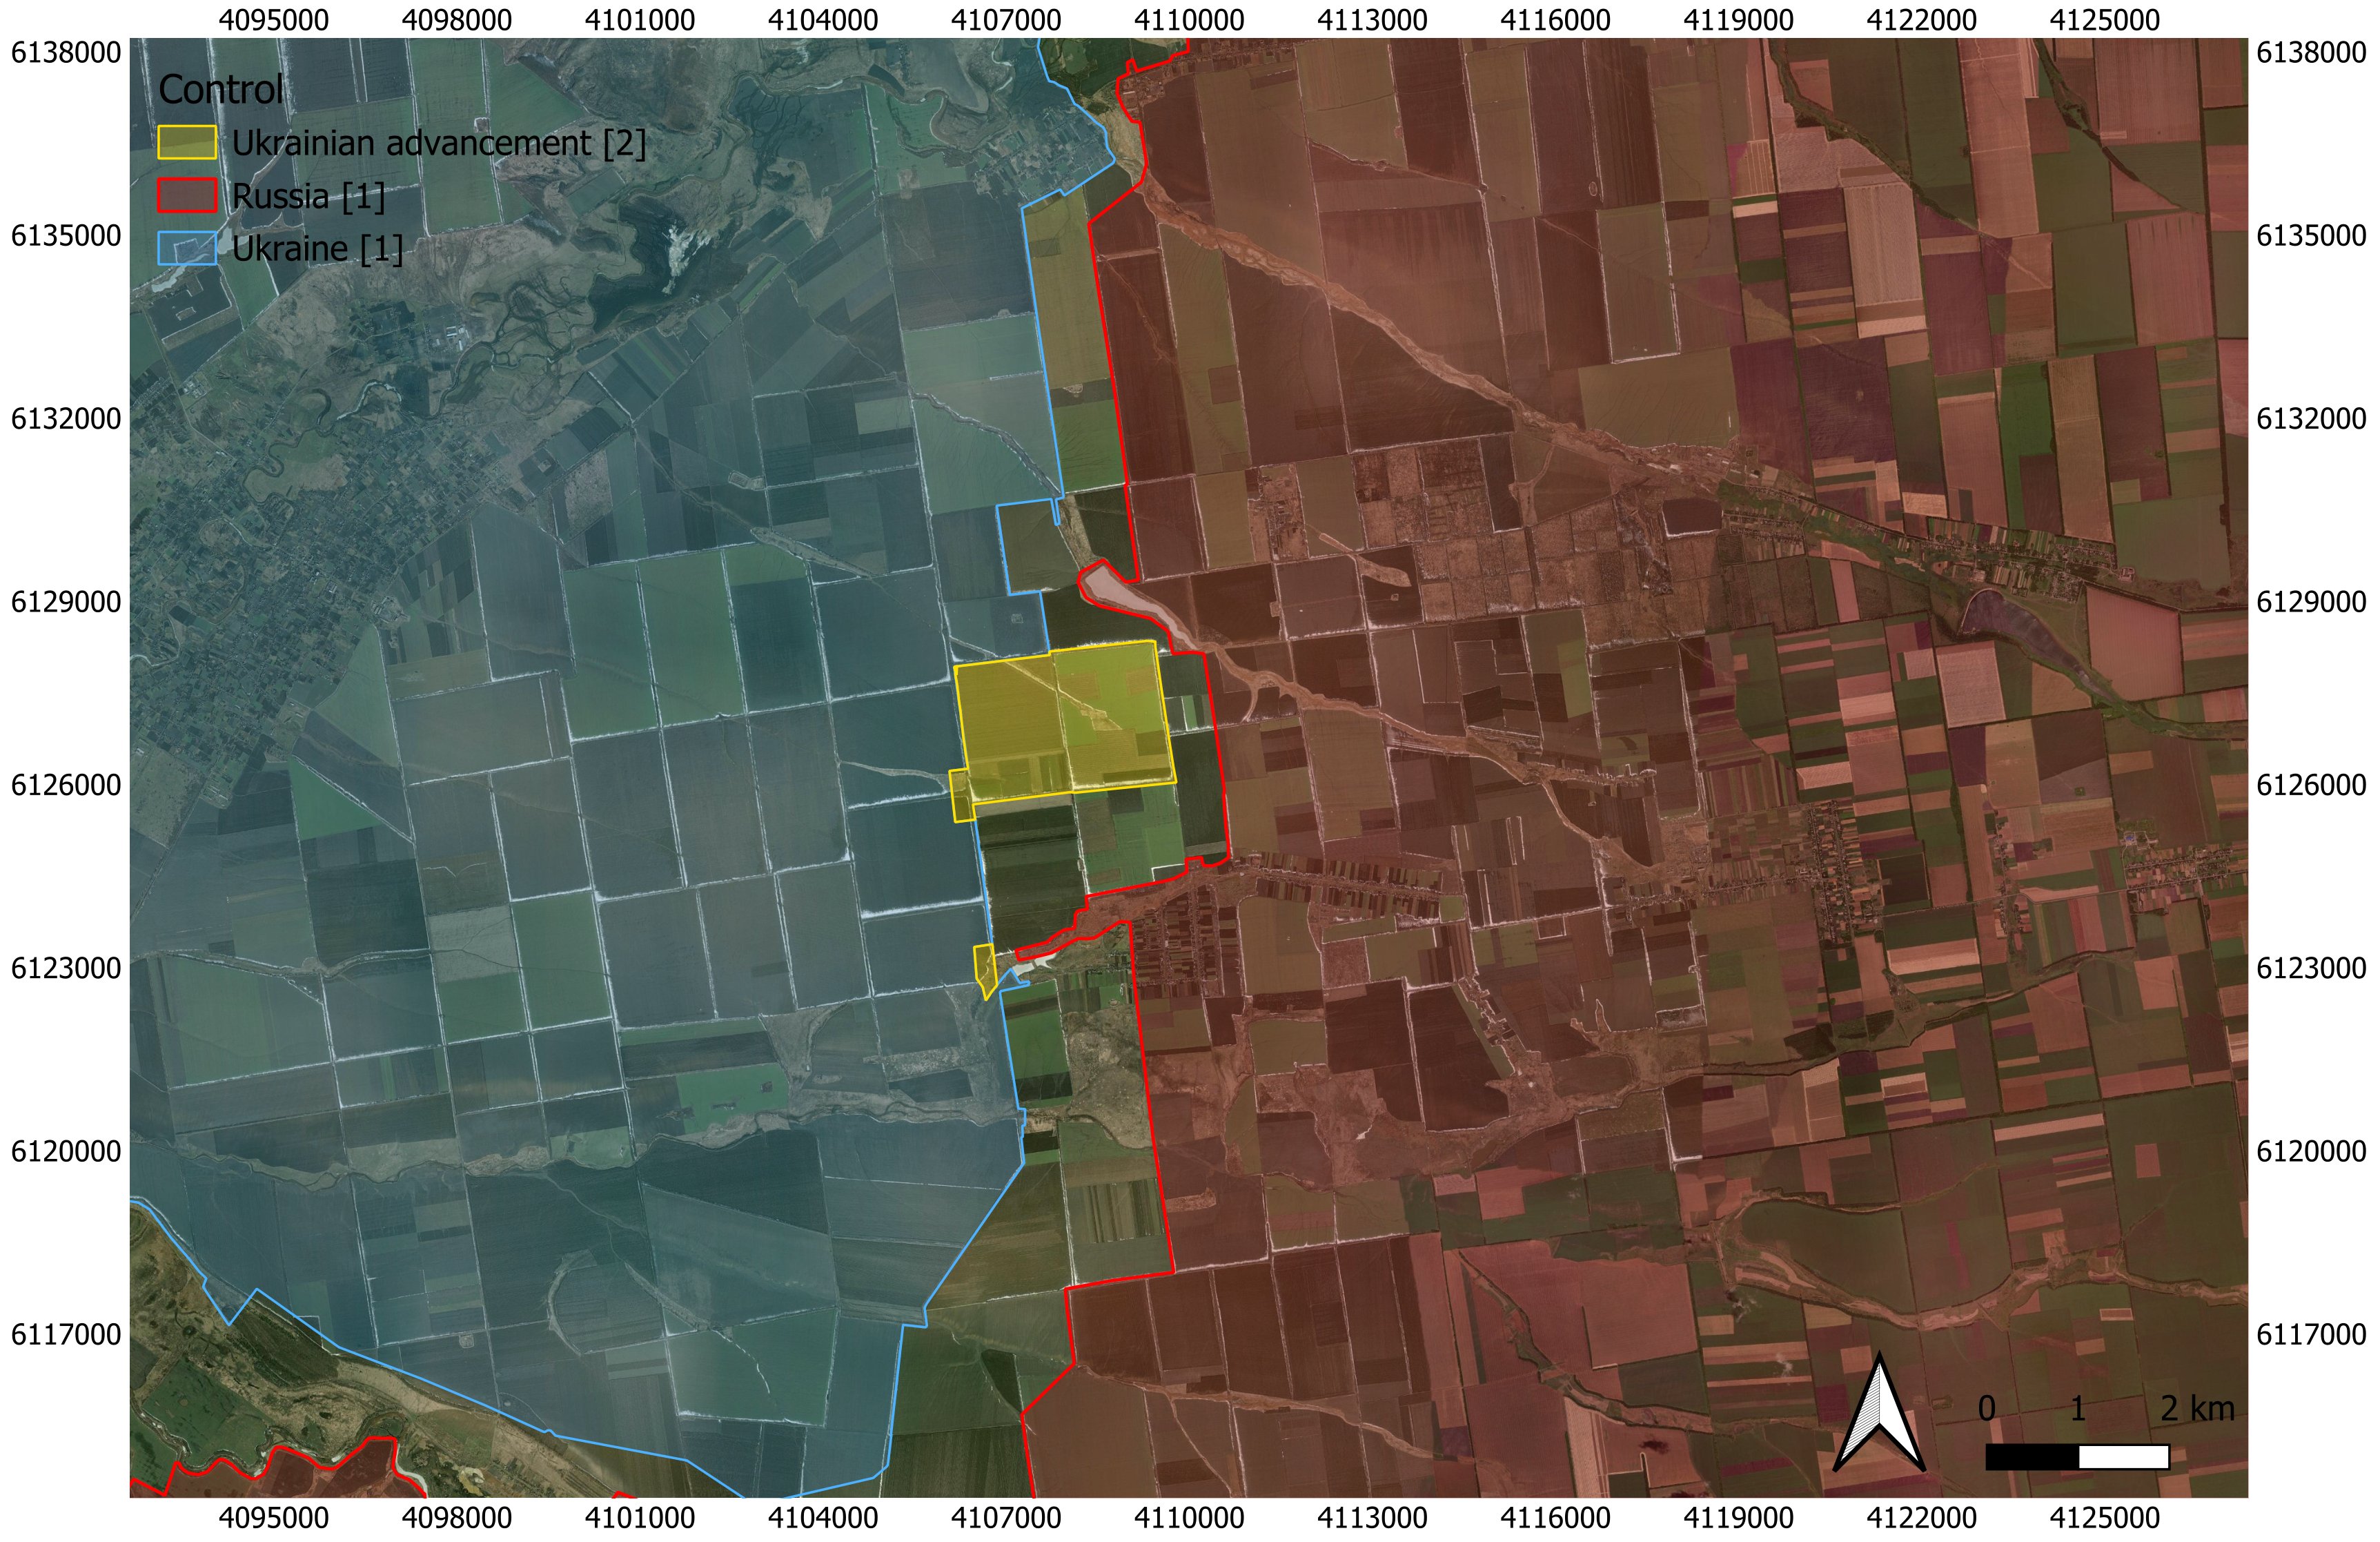Select the 'Control' legend title
The width and height of the screenshot is (2380, 1542).
coord(221,90)
